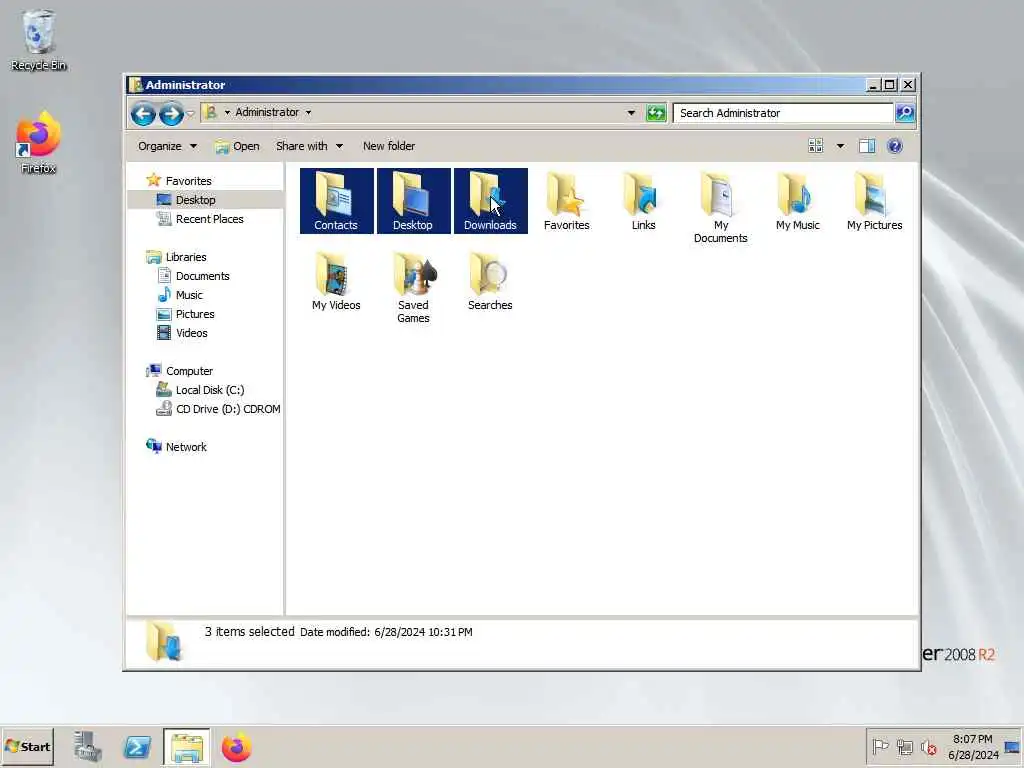Open Action Center flag in system tray
This screenshot has width=1024, height=768.
880,746
